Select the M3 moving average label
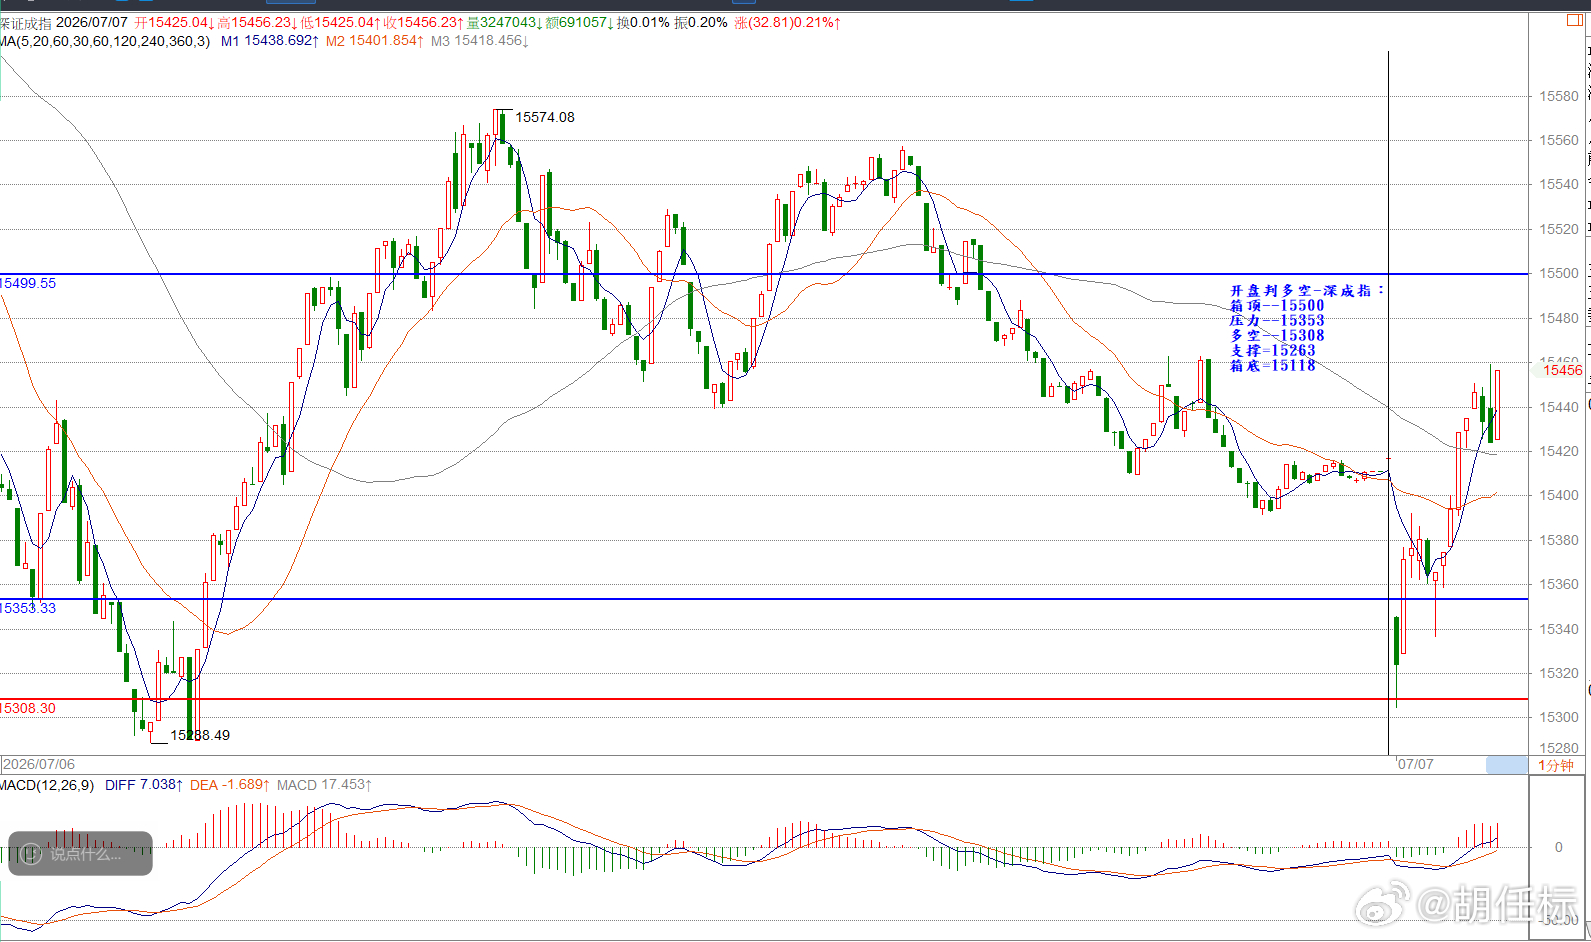Image resolution: width=1591 pixels, height=942 pixels. (480, 41)
